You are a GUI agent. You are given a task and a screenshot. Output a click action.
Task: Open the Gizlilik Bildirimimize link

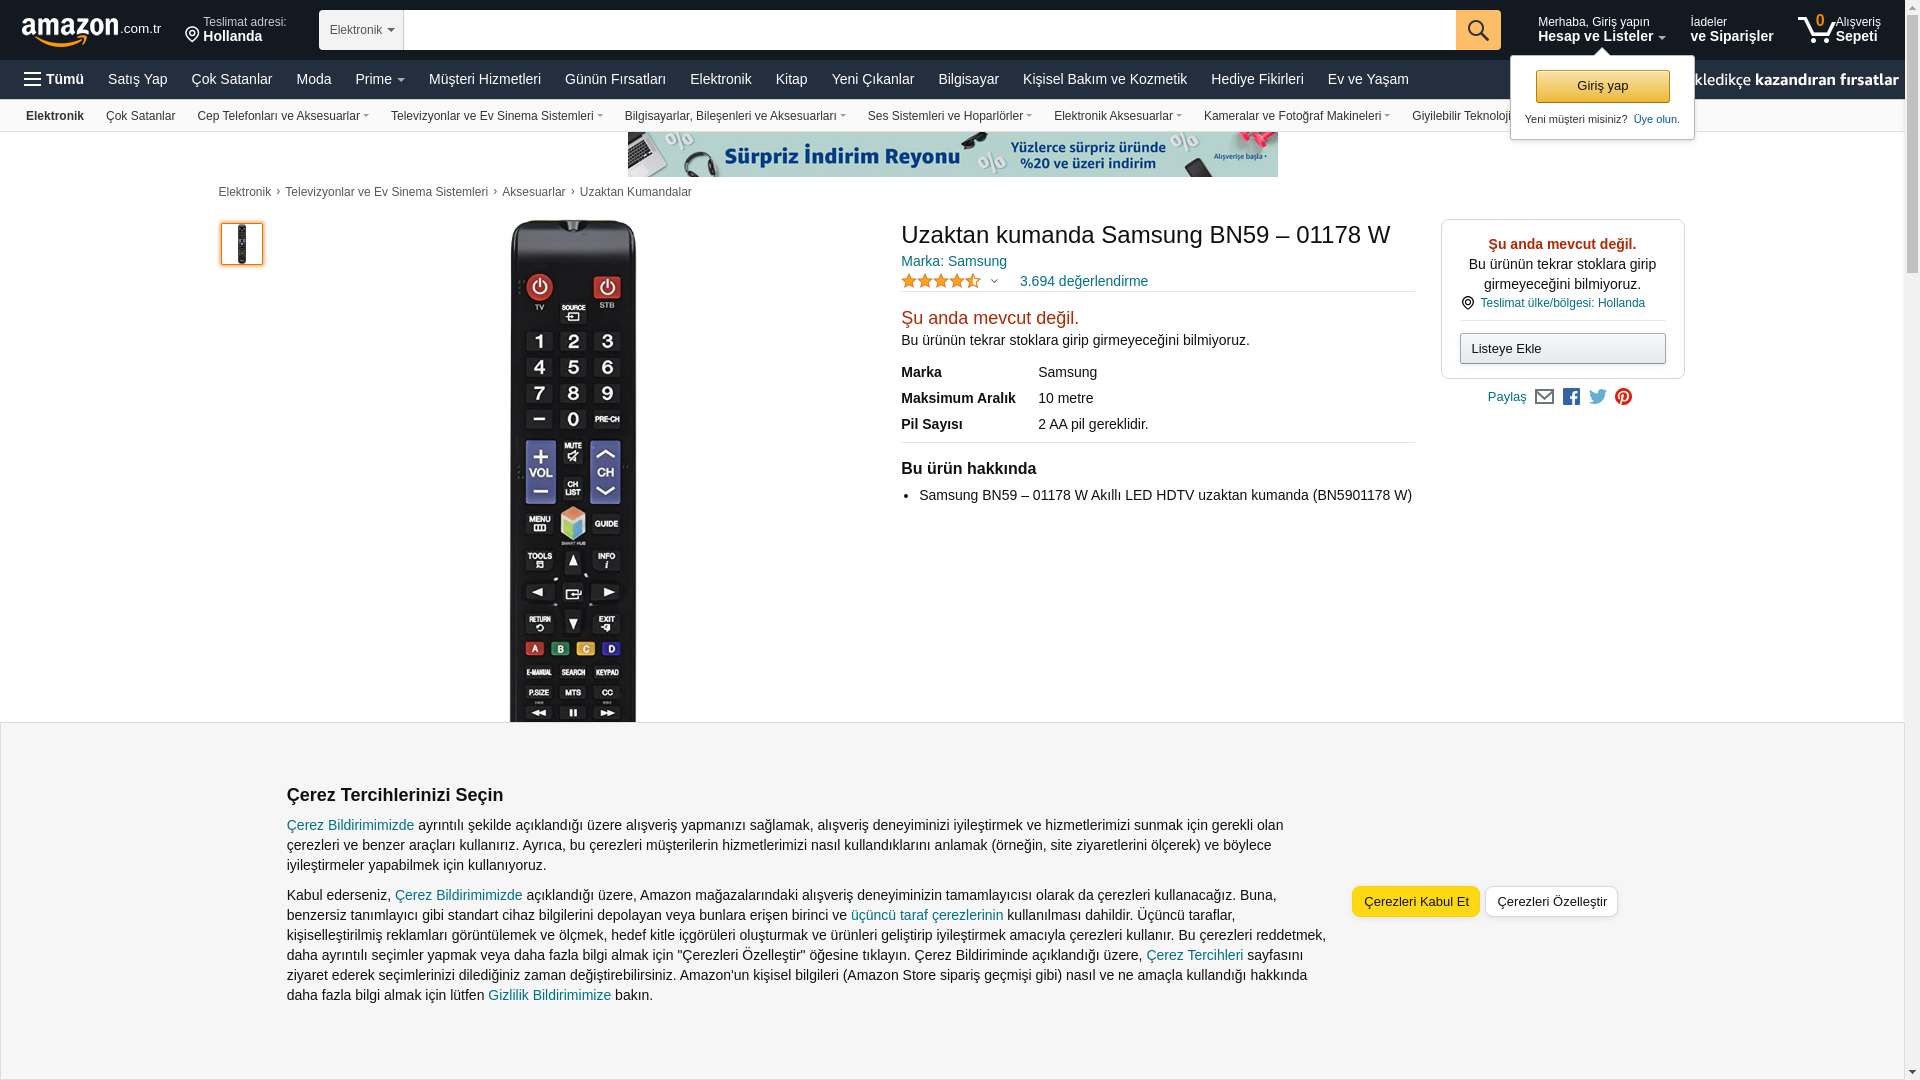[549, 995]
